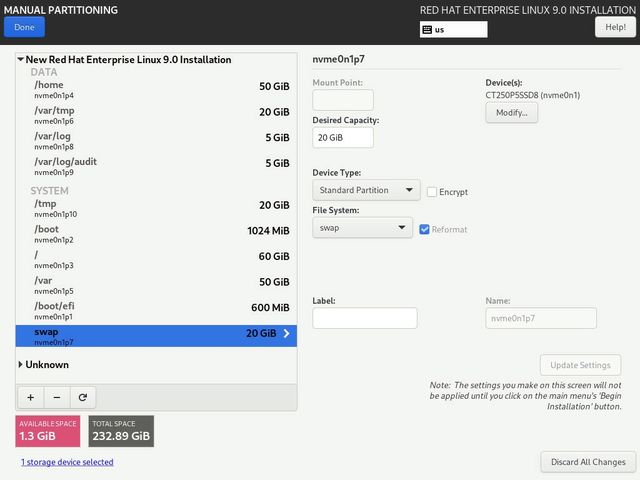
Task: Open the Device Type dropdown
Action: (366, 190)
